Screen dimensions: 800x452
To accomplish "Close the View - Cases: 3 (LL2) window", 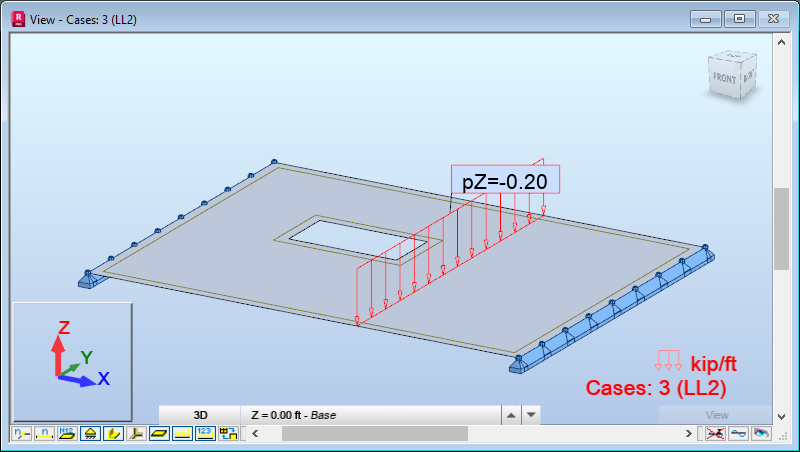I will pos(773,19).
